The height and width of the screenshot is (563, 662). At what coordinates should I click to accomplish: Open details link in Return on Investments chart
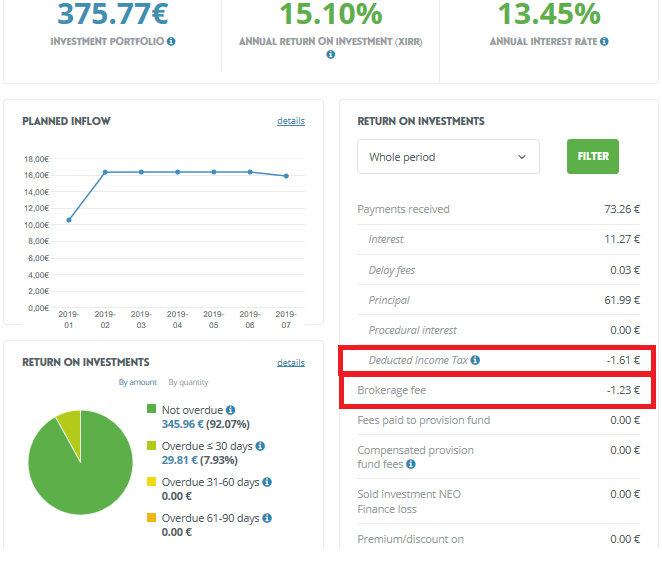[x=291, y=363]
